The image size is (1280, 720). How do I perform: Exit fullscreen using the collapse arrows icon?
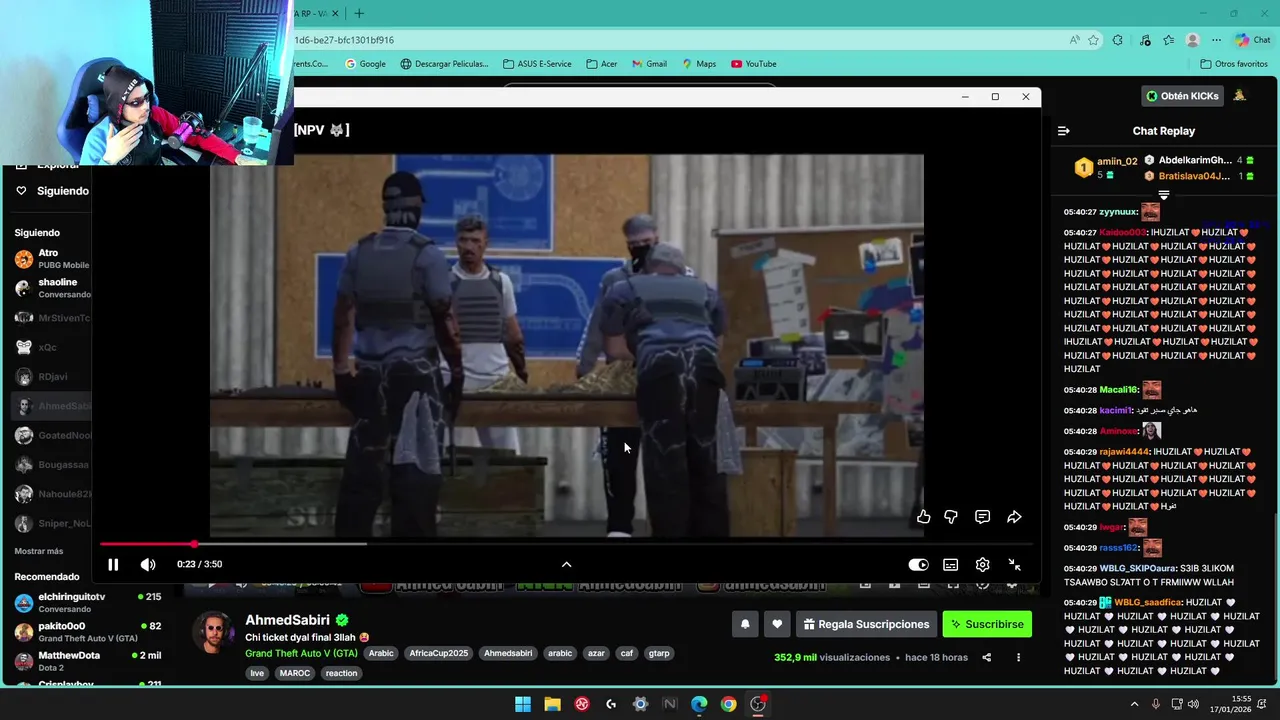(x=1014, y=564)
